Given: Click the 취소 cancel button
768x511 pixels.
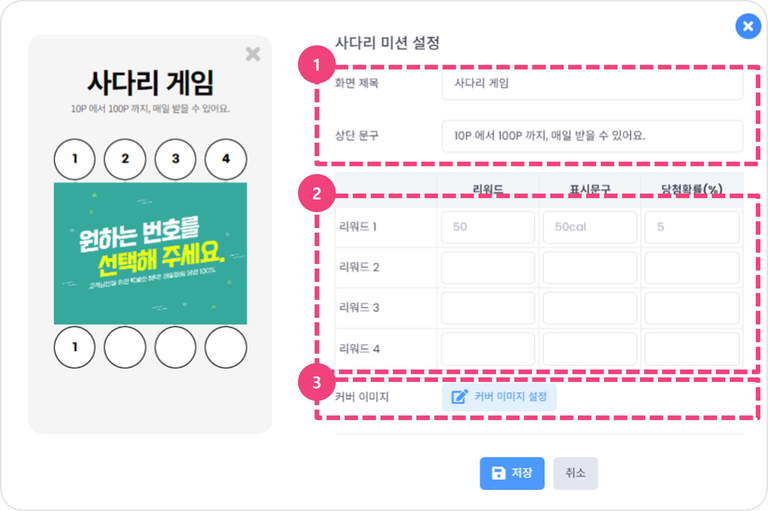Looking at the screenshot, I should (x=575, y=473).
